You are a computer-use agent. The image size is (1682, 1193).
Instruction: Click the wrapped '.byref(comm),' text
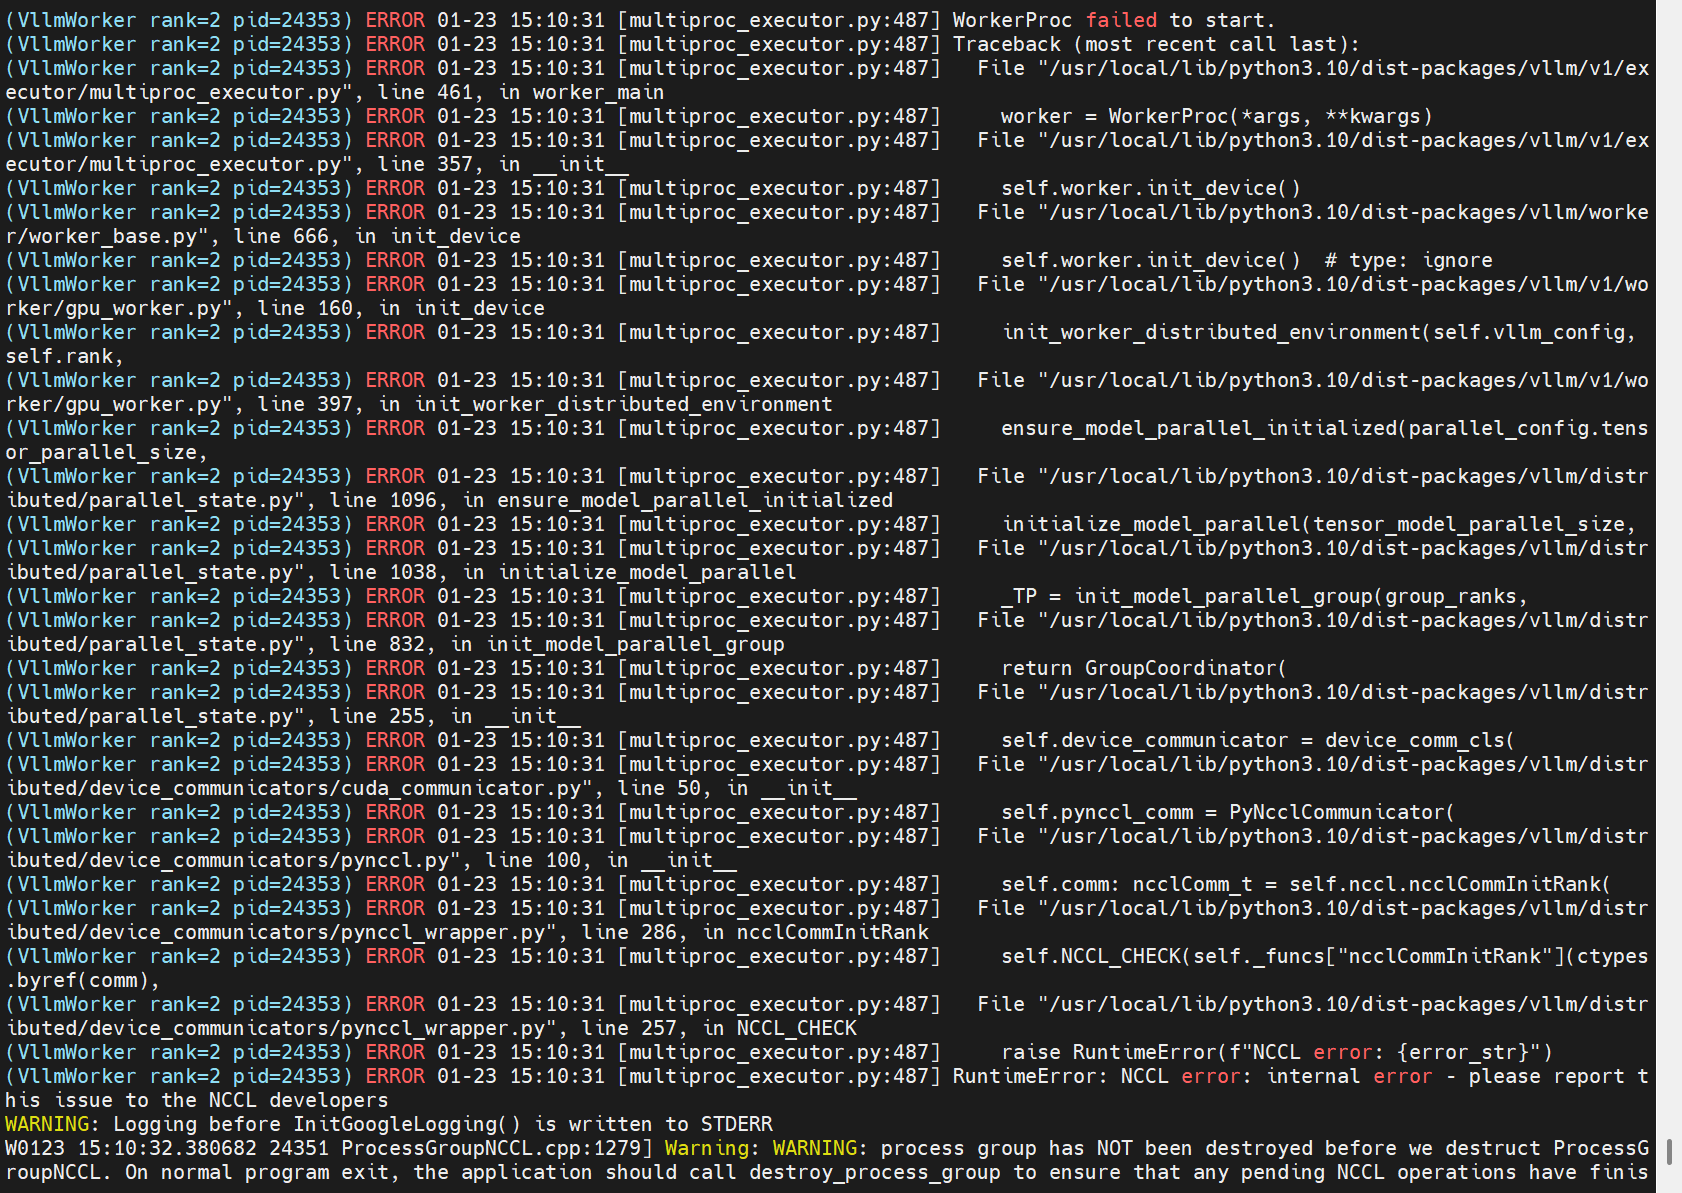[x=83, y=980]
